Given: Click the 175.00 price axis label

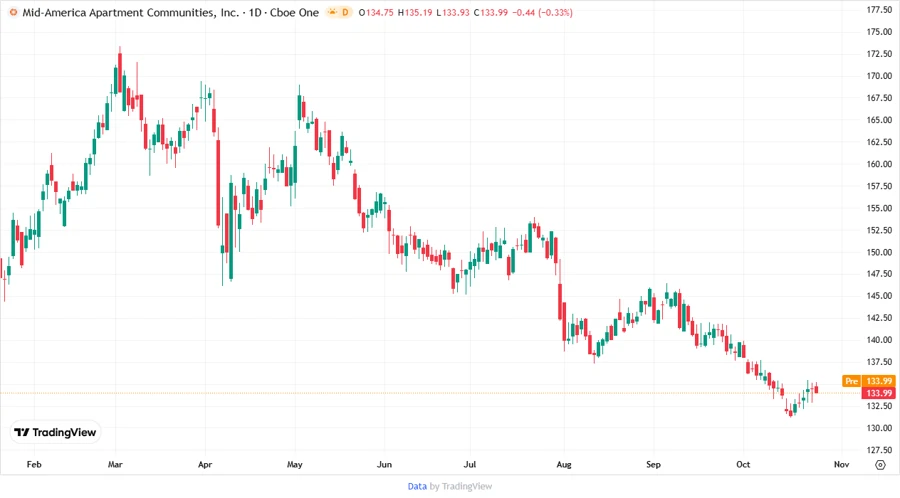Looking at the screenshot, I should click(x=879, y=32).
